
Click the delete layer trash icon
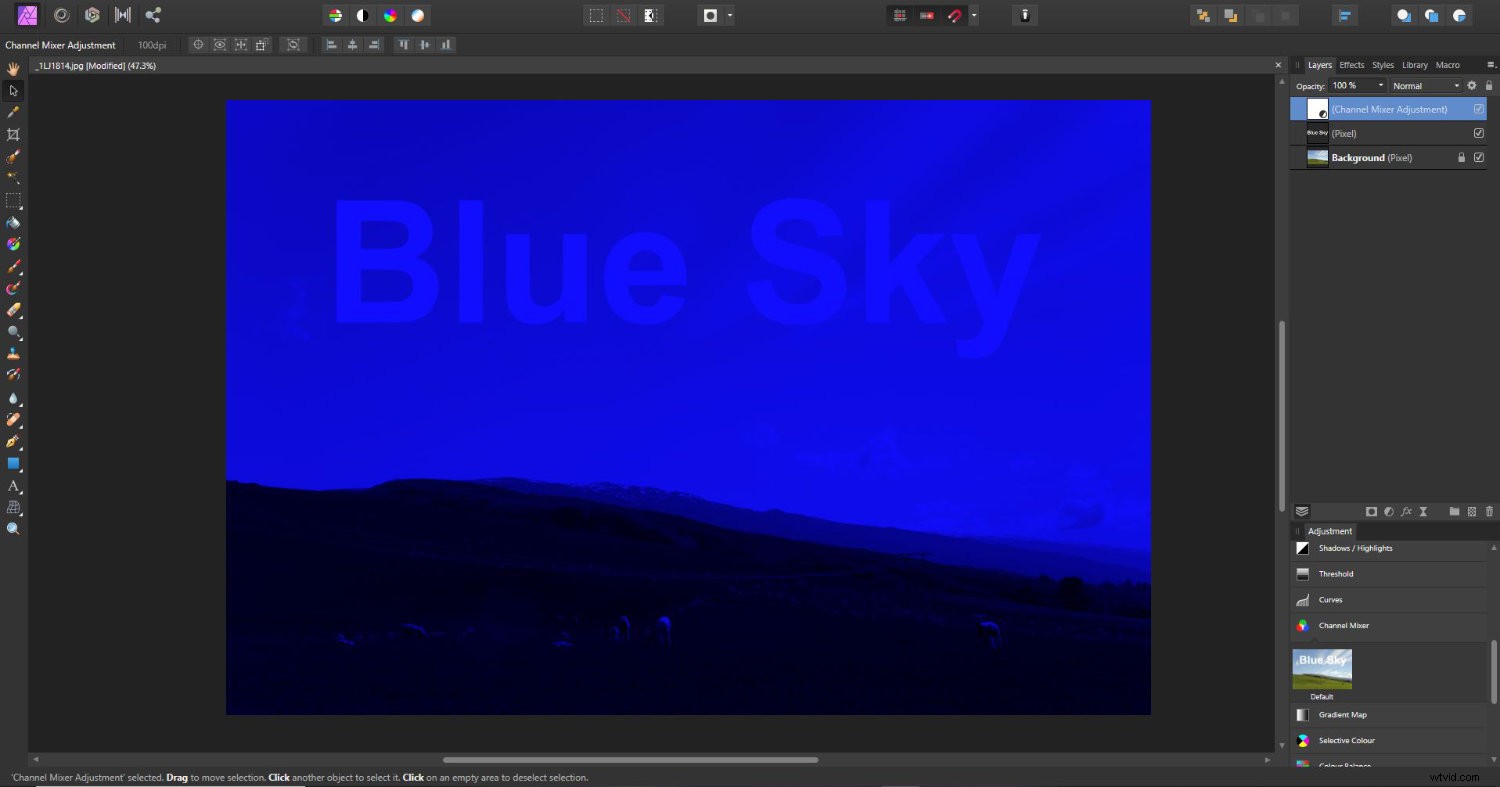pos(1490,511)
